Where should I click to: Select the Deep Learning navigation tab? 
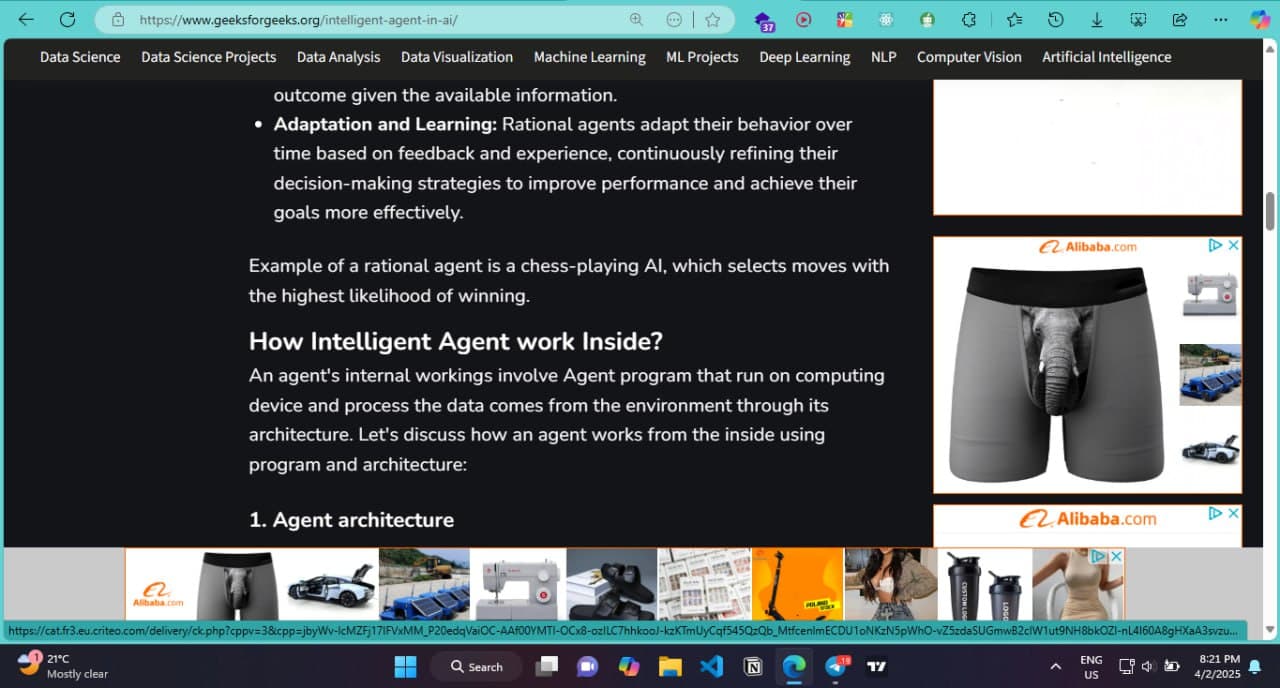(x=804, y=57)
